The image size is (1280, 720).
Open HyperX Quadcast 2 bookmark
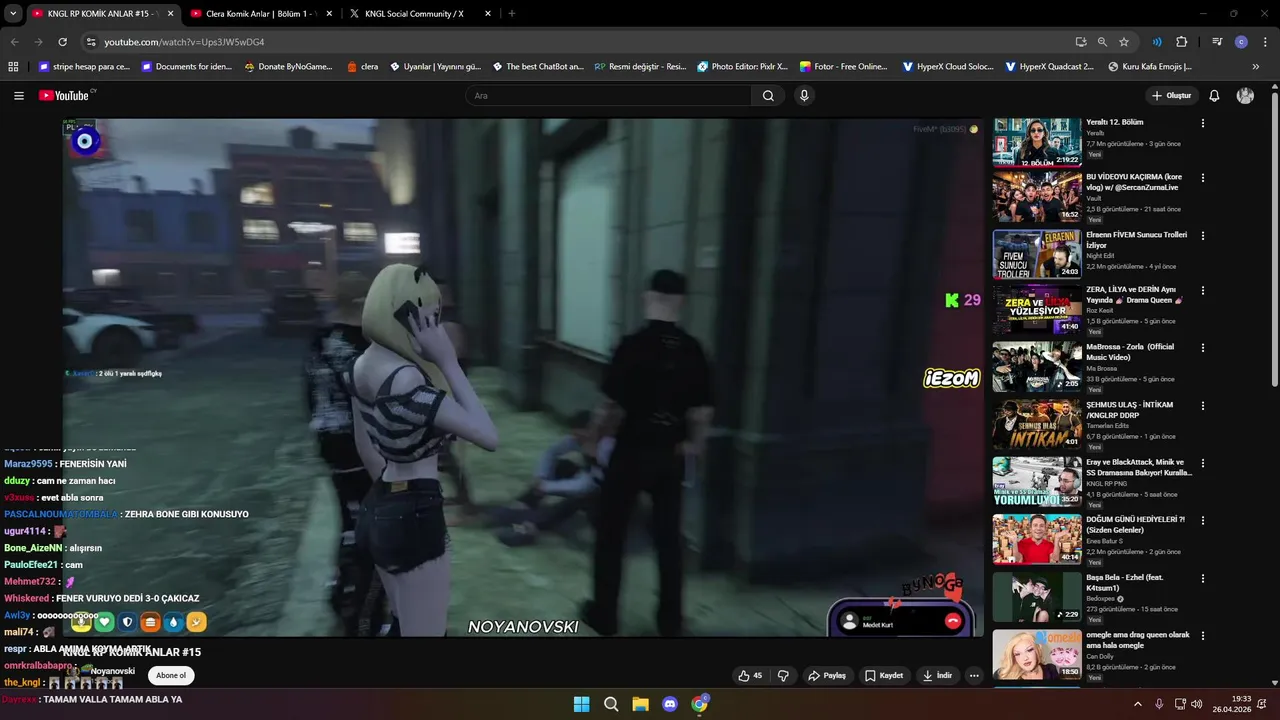pyautogui.click(x=1050, y=67)
